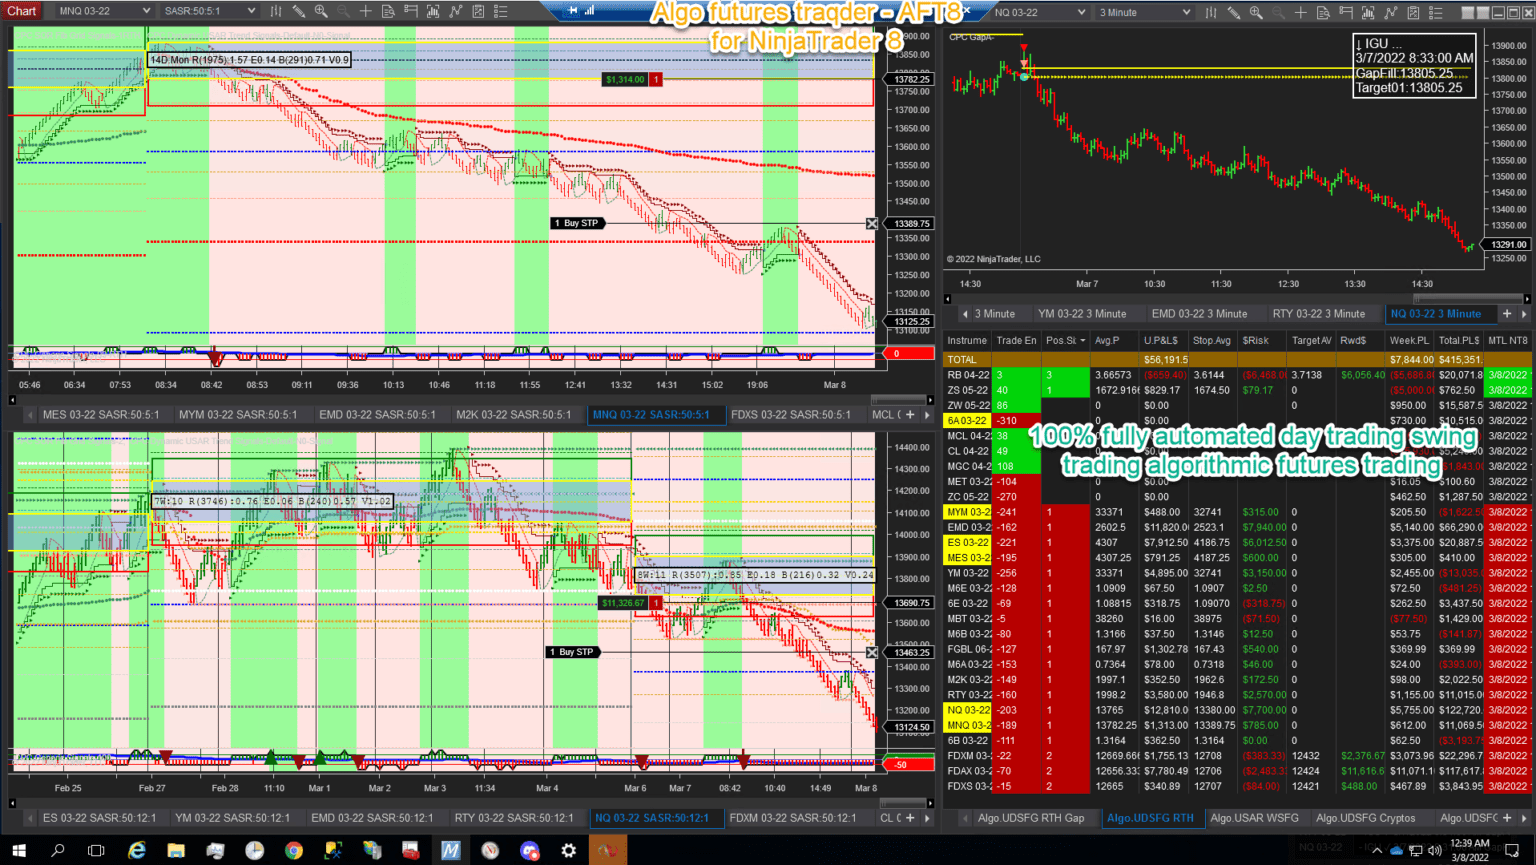Viewport: 1536px width, 865px height.
Task: Open the 3 Minute interval dropdown
Action: tap(1140, 12)
